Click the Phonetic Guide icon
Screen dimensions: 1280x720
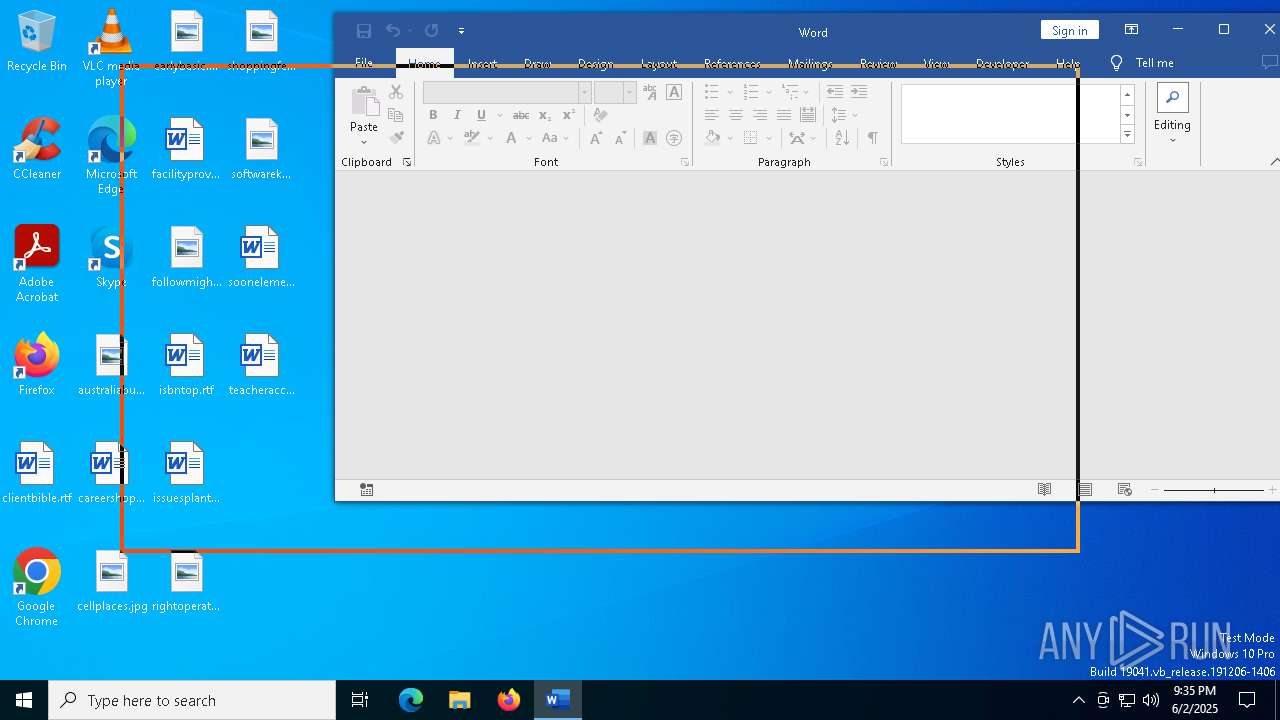point(650,92)
